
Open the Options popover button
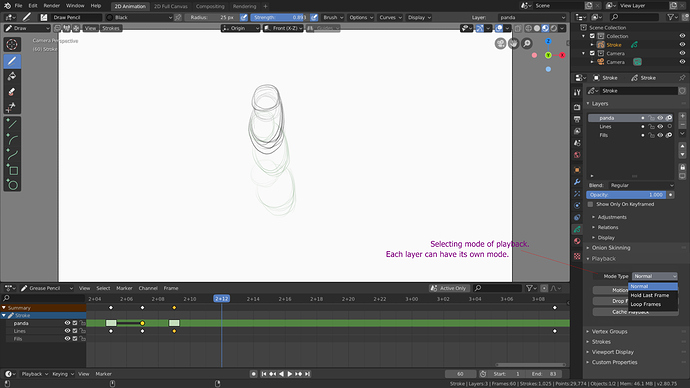point(361,17)
